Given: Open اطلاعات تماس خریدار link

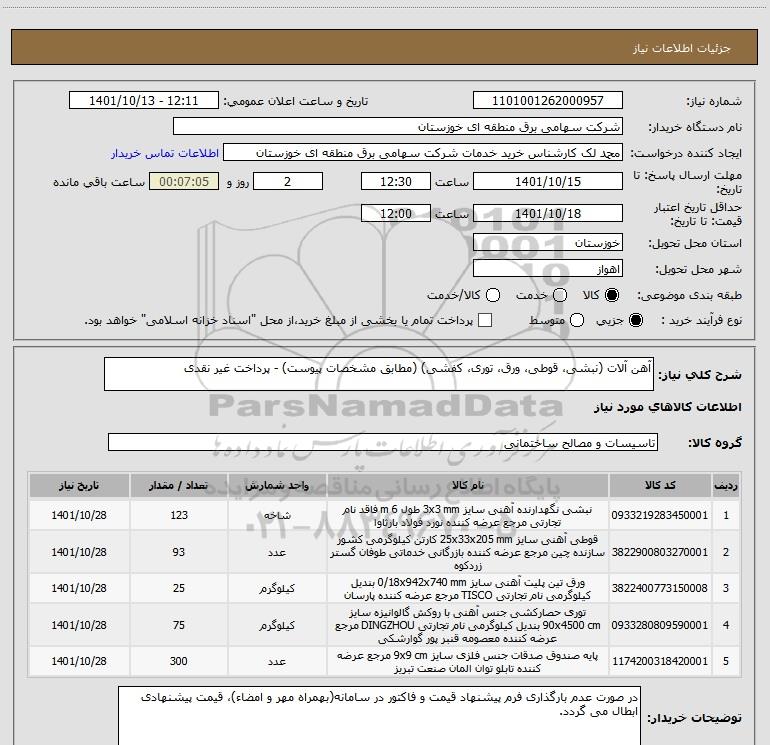Looking at the screenshot, I should 165,153.
